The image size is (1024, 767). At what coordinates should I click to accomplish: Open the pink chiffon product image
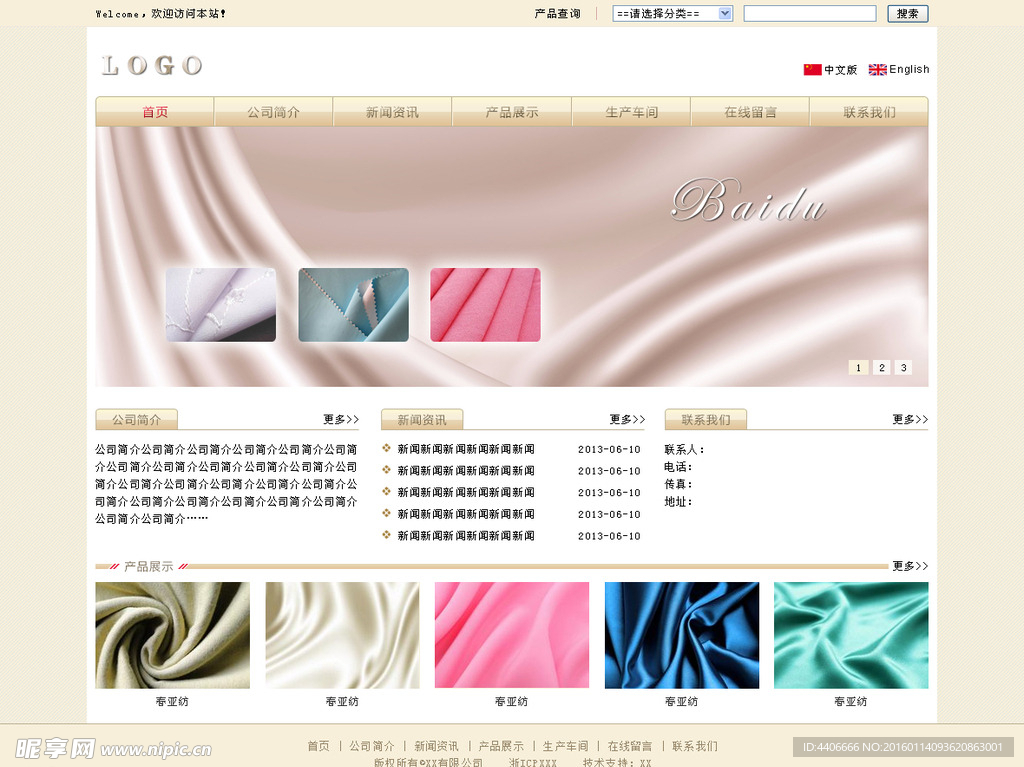click(x=512, y=635)
